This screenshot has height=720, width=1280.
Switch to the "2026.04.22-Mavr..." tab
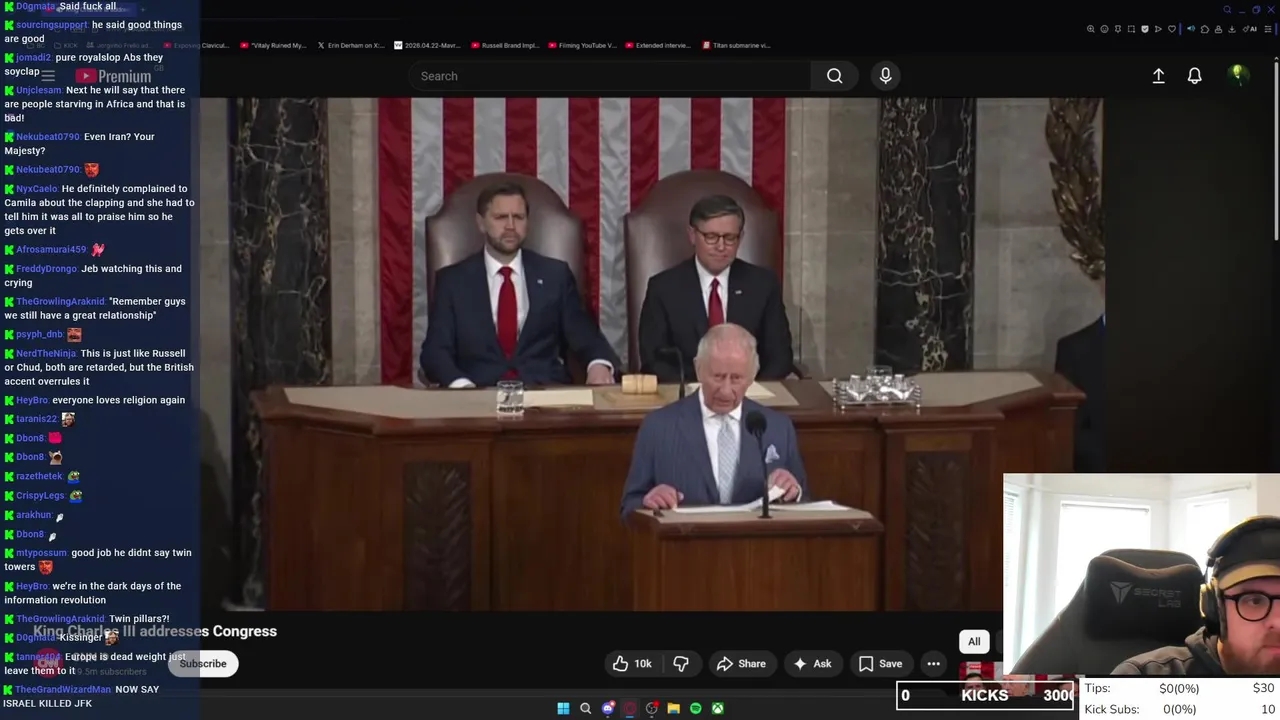click(427, 45)
